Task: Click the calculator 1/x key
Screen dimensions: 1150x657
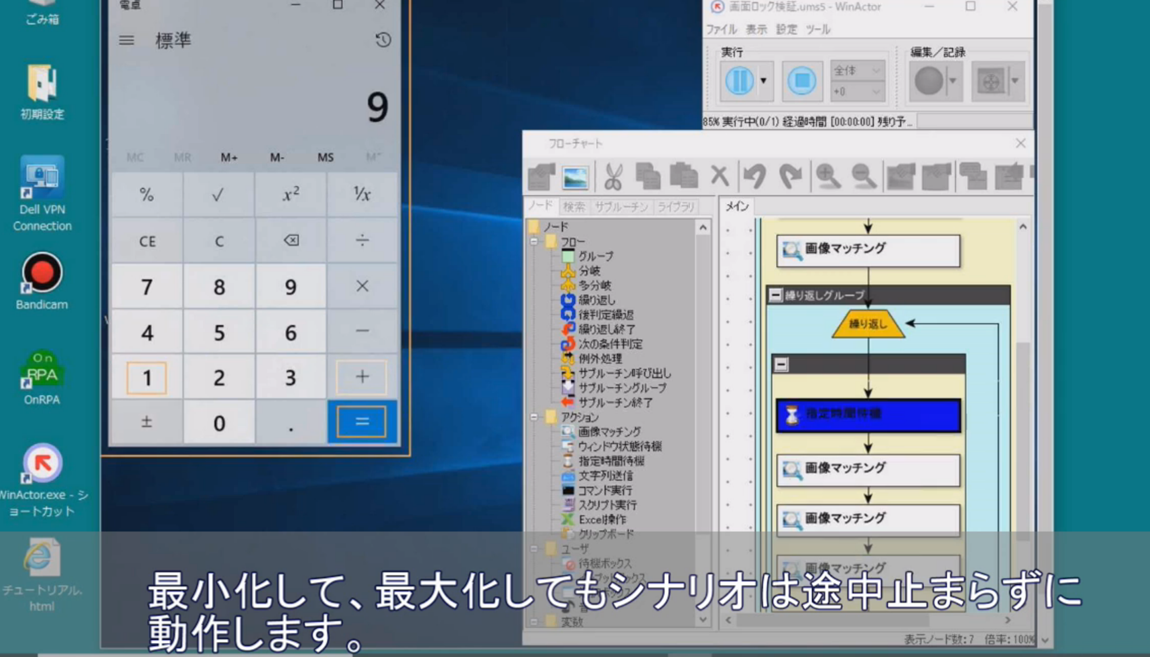Action: pyautogui.click(x=362, y=195)
